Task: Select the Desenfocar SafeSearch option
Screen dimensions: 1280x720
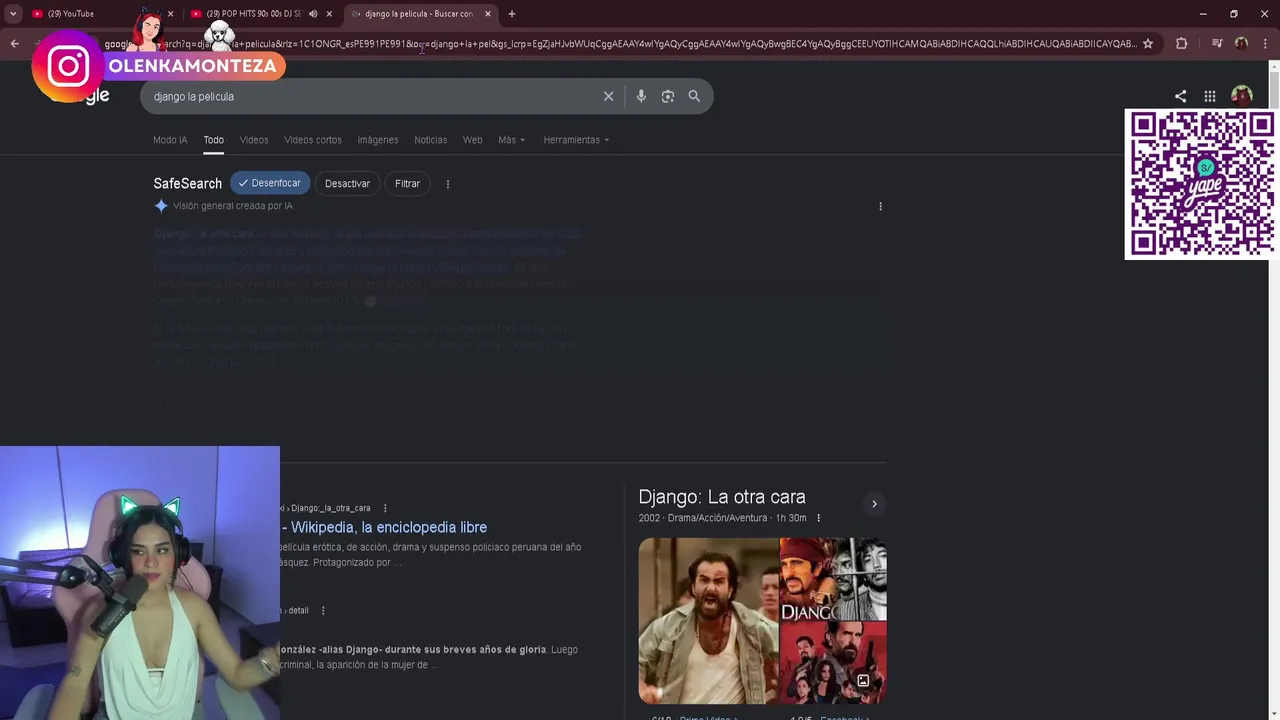Action: [x=270, y=183]
